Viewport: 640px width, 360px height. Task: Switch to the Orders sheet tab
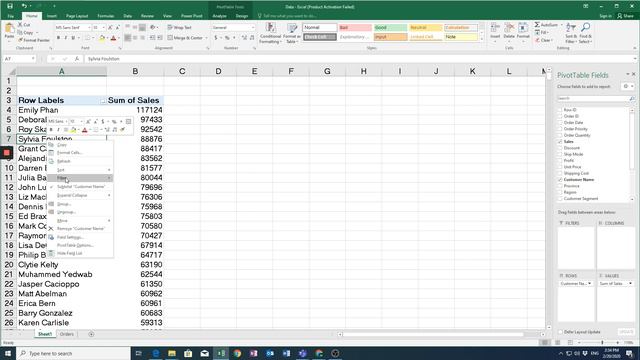pyautogui.click(x=67, y=334)
